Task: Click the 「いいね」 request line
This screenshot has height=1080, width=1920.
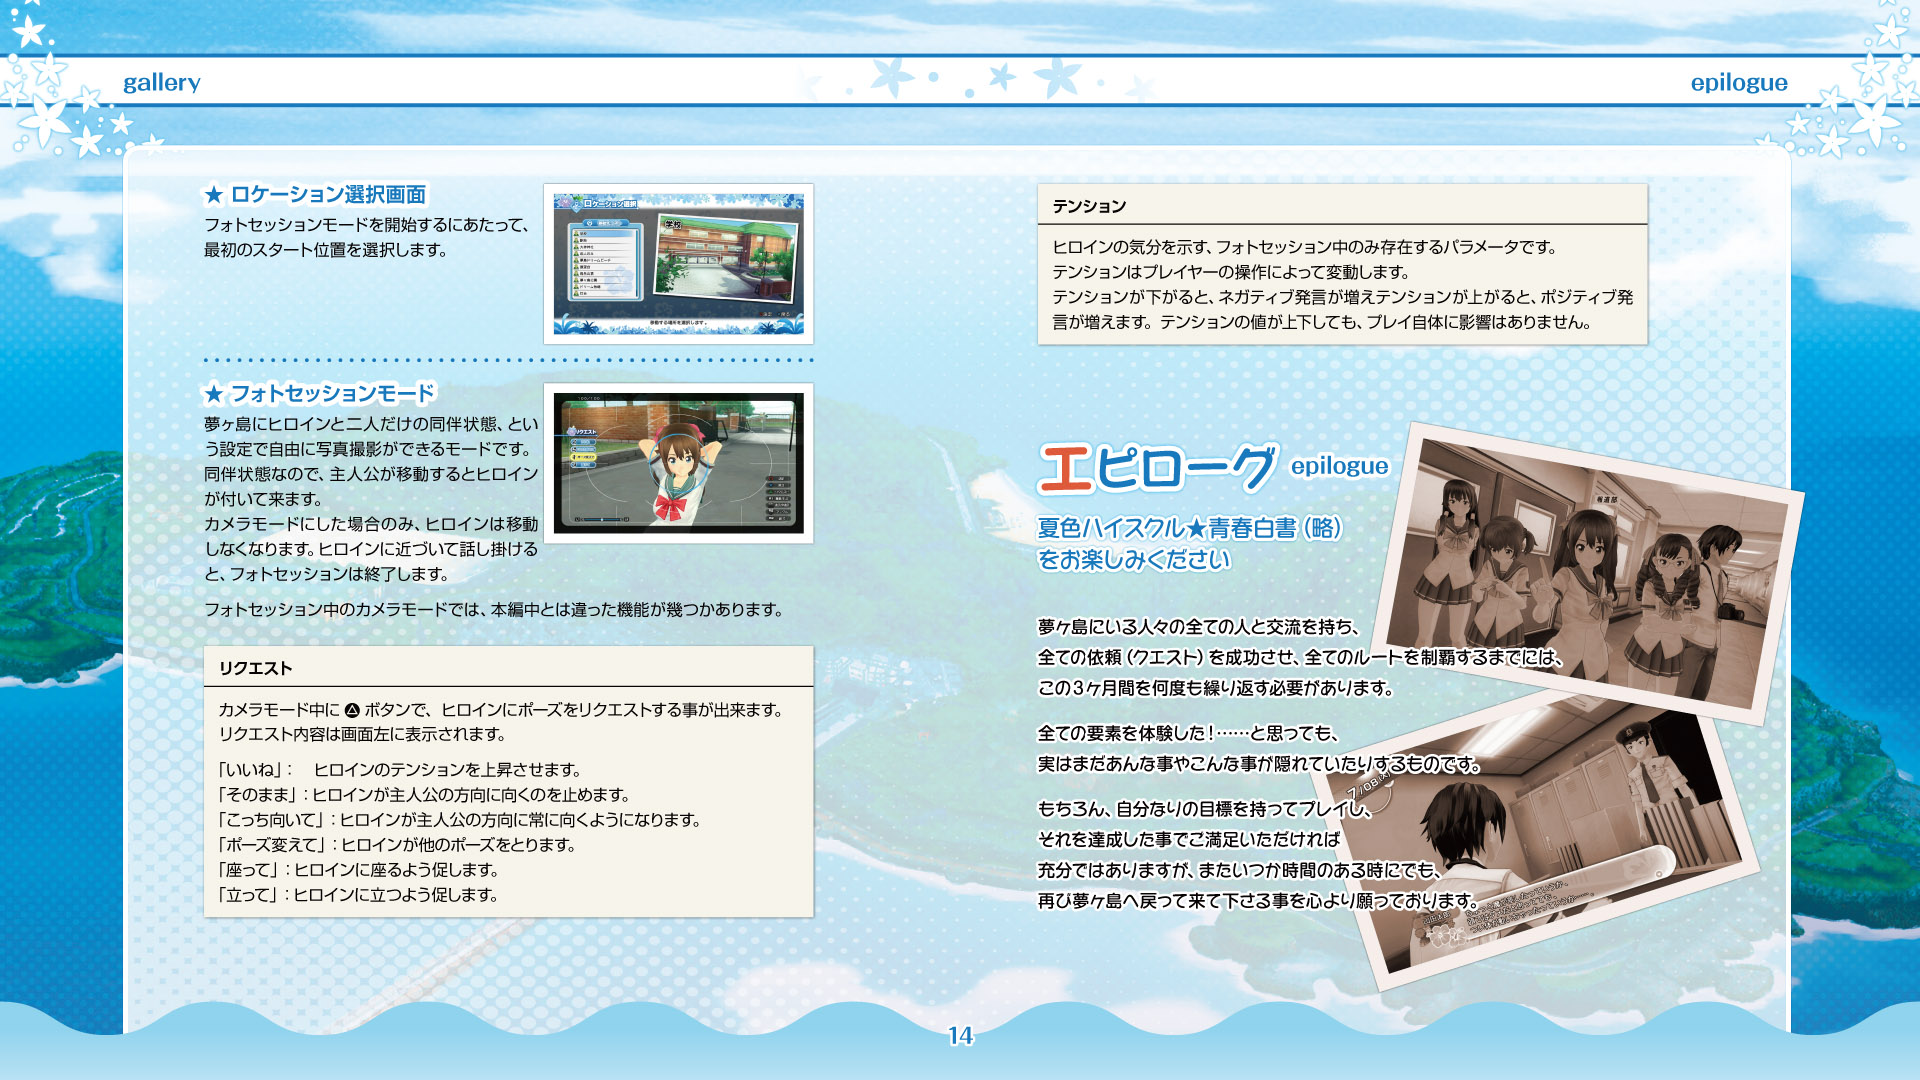Action: [x=400, y=770]
